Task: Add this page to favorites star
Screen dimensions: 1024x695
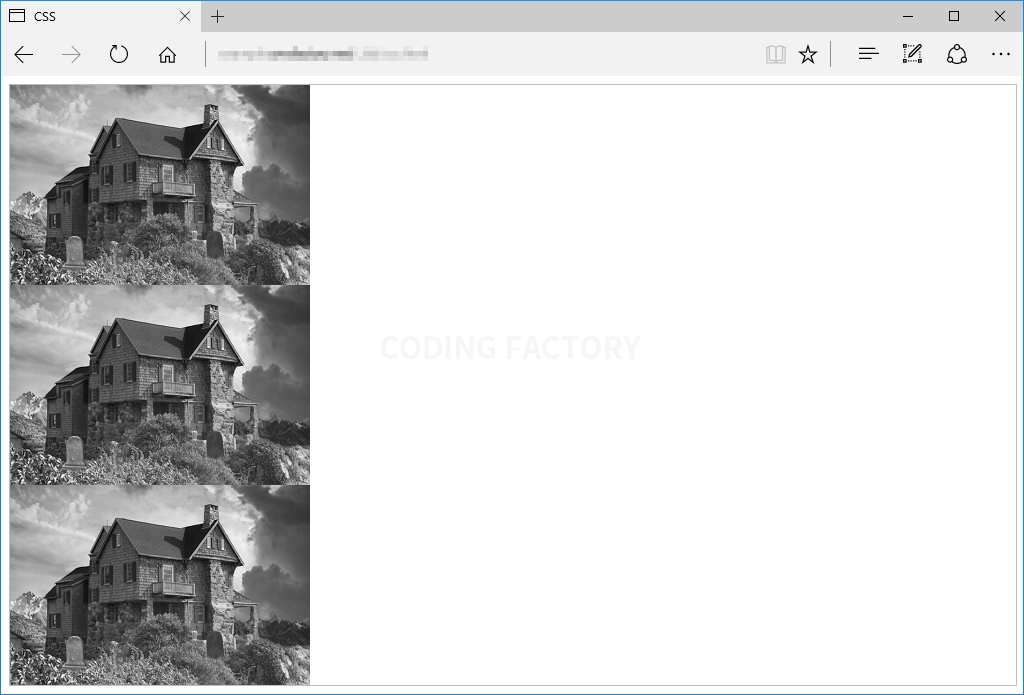Action: coord(808,54)
